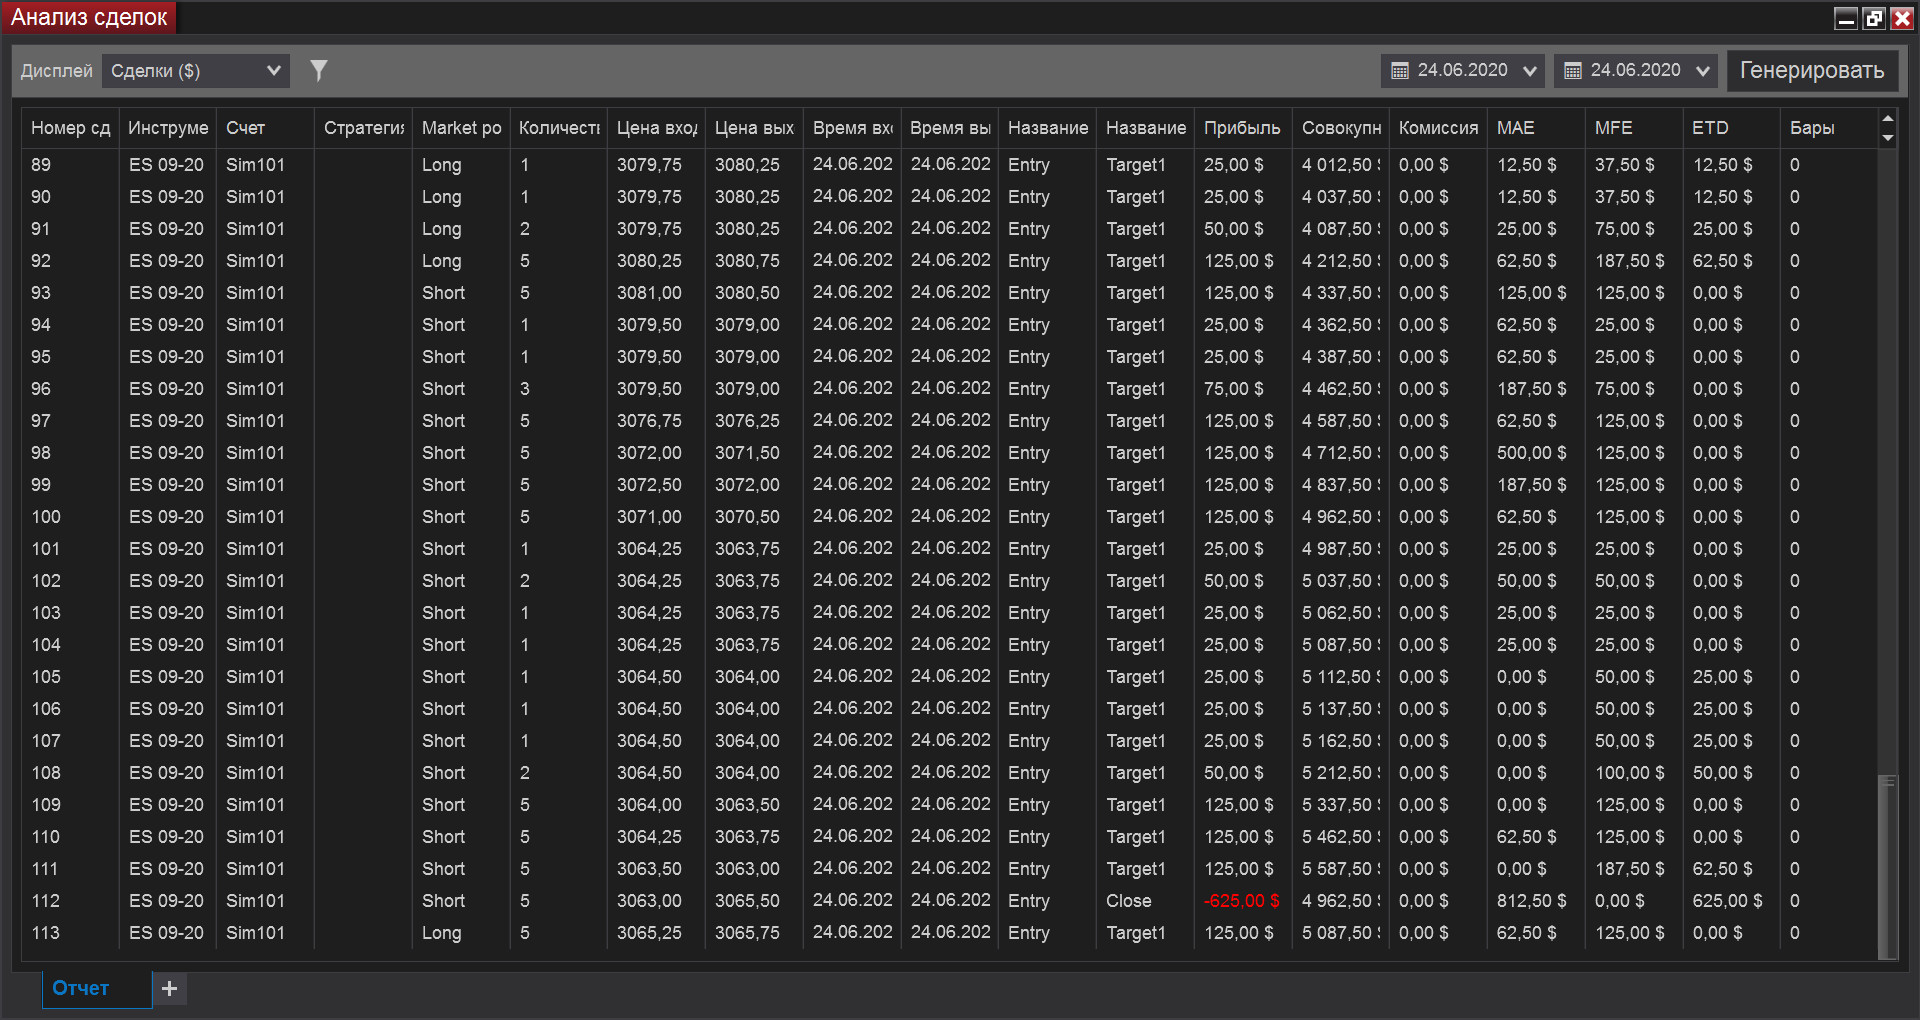1920x1020 pixels.
Task: Sort by MAE column header
Action: tap(1536, 128)
